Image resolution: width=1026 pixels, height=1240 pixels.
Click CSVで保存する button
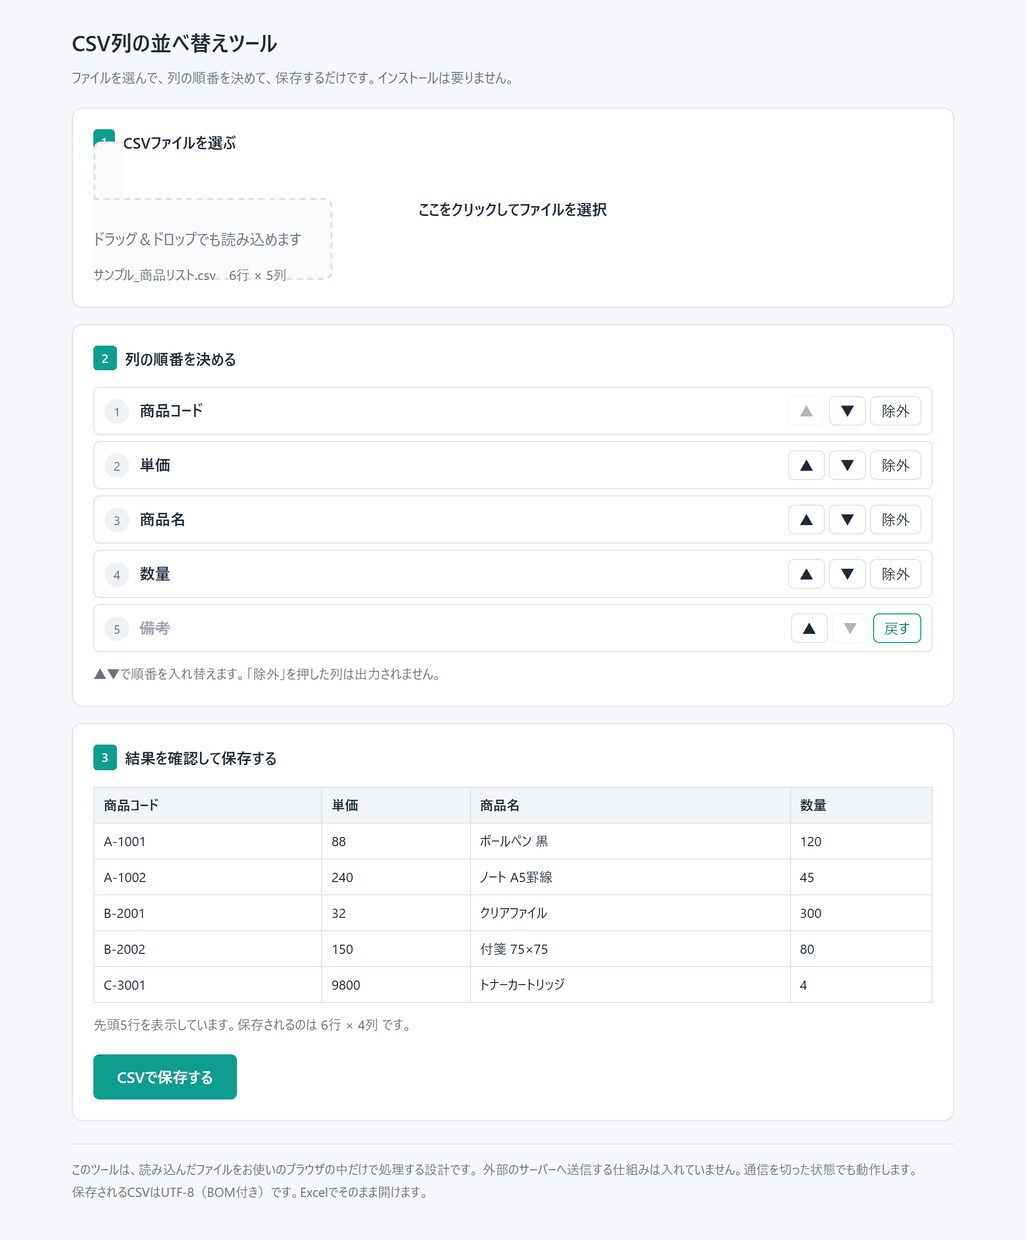pos(165,1077)
